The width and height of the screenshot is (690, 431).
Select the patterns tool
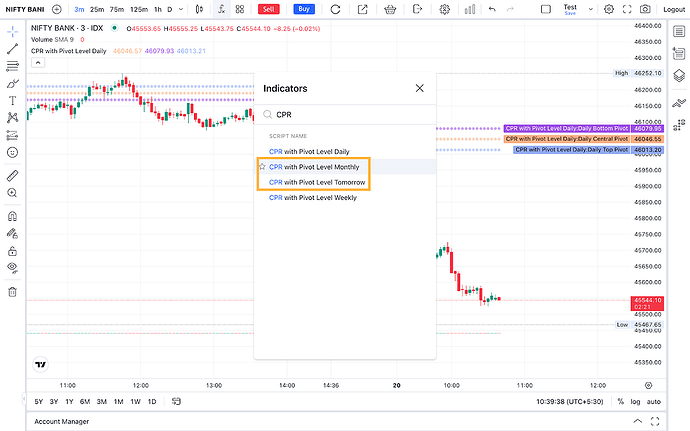pos(12,118)
